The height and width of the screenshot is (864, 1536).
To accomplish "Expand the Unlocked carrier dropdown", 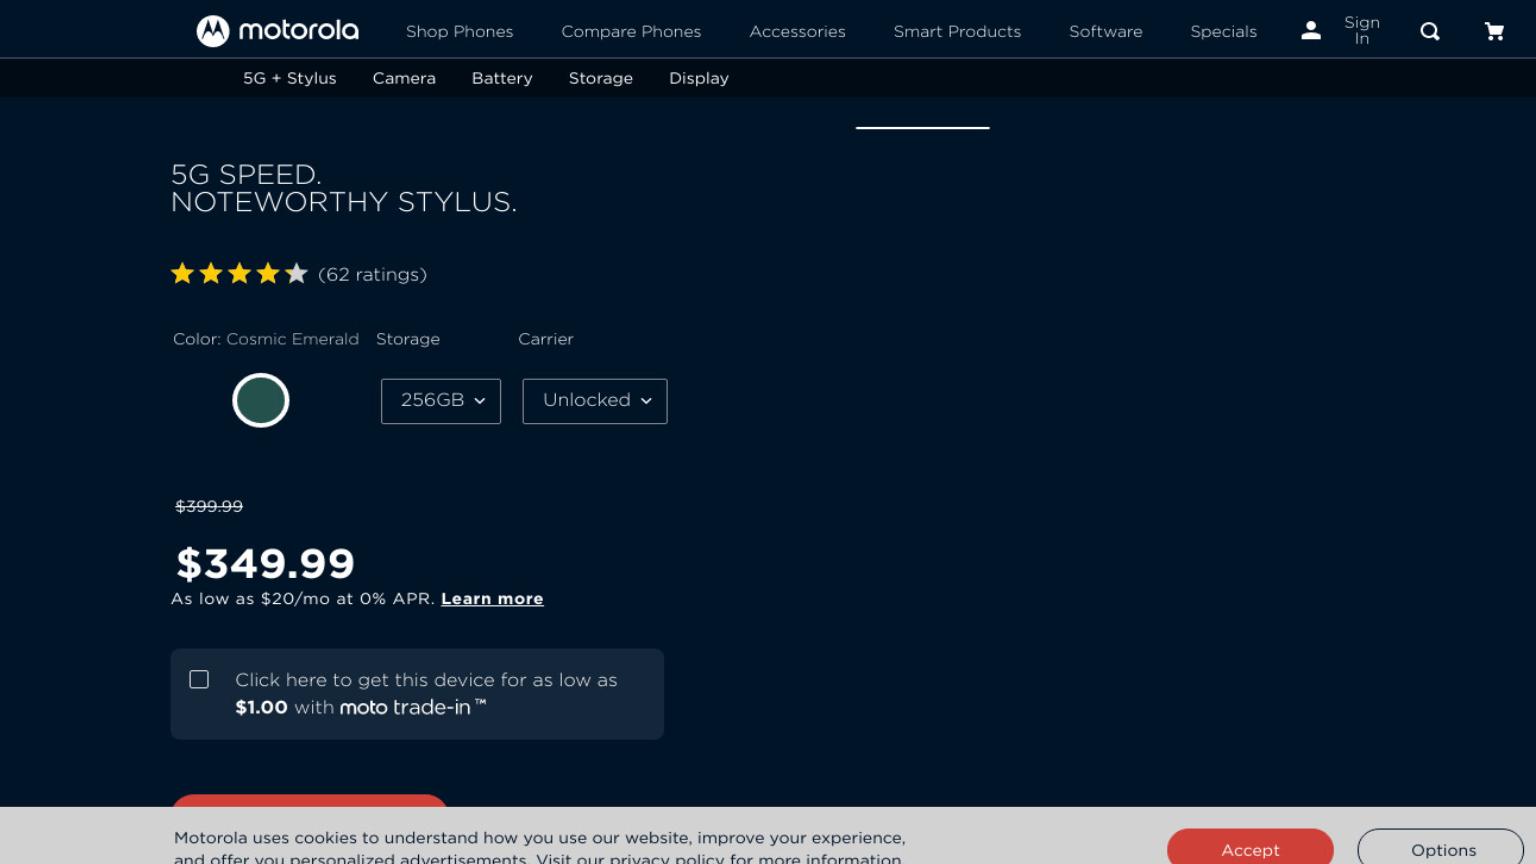I will tap(595, 401).
